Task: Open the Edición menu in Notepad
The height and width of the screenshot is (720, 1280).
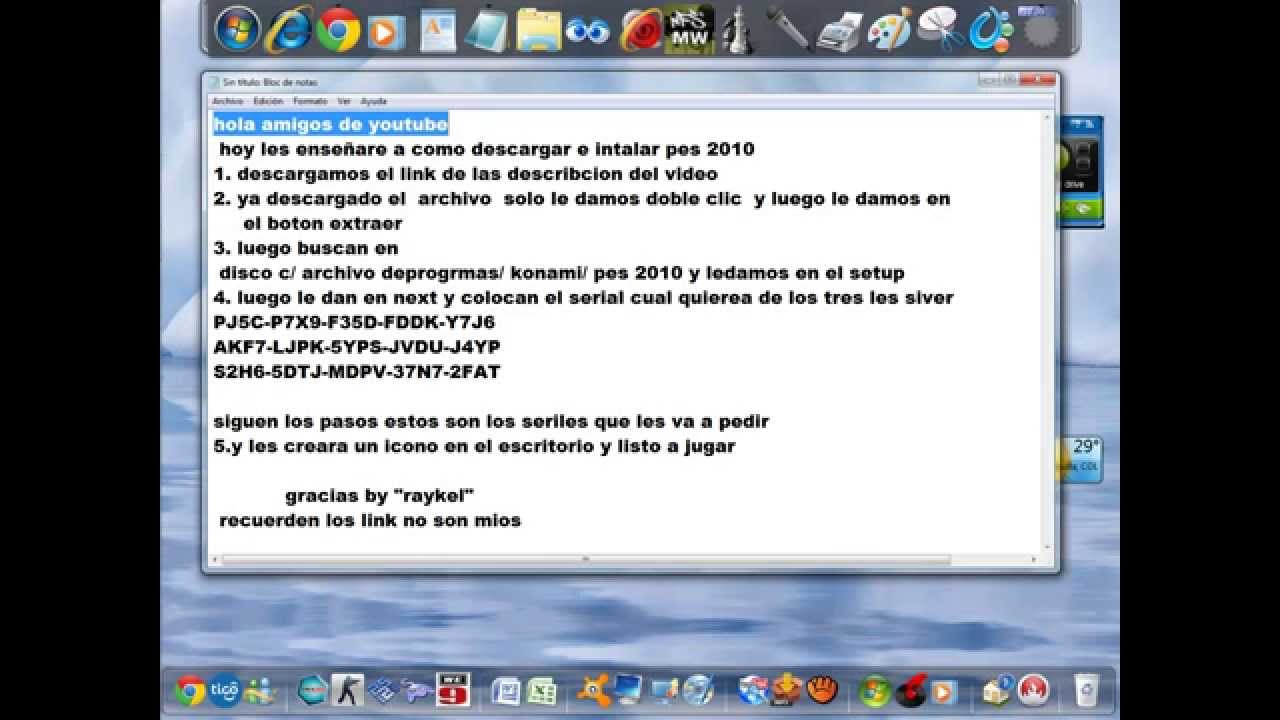Action: click(268, 101)
